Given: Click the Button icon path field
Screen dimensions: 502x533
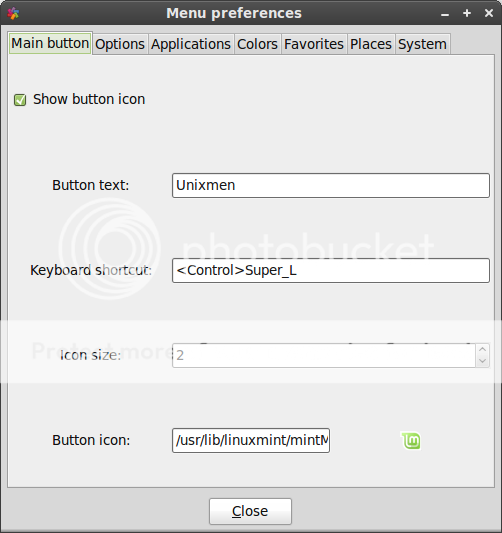Looking at the screenshot, I should coord(251,441).
